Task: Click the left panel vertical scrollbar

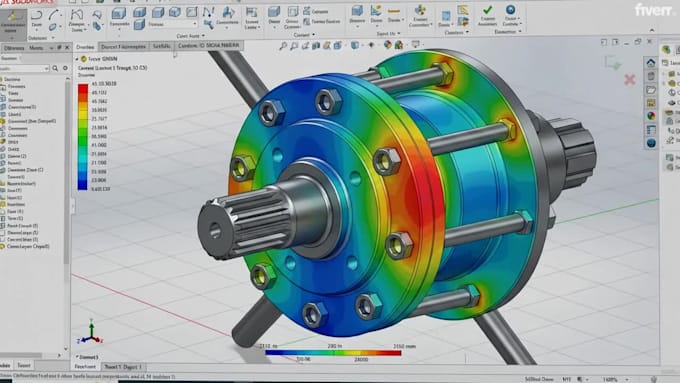Action: [x=67, y=173]
